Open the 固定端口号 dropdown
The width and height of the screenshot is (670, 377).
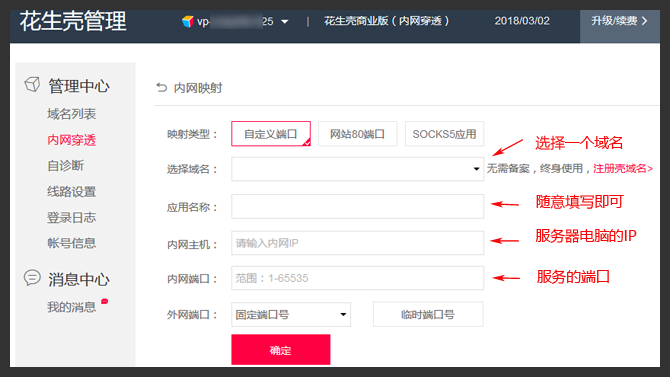[291, 315]
